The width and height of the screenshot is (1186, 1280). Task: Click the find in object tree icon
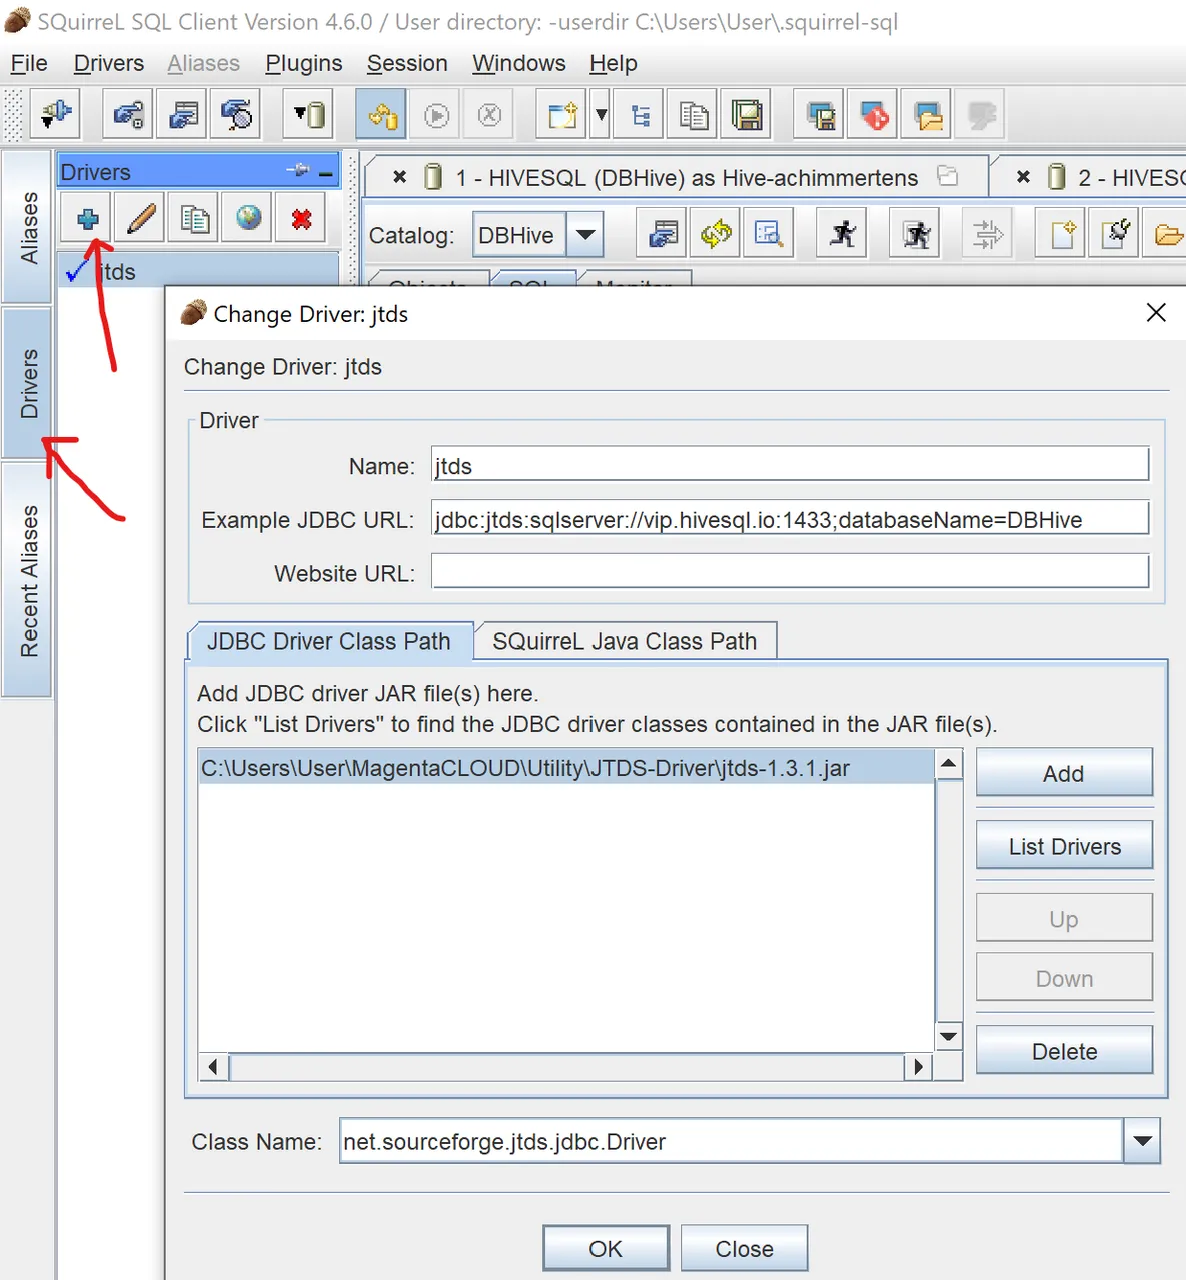click(x=768, y=234)
